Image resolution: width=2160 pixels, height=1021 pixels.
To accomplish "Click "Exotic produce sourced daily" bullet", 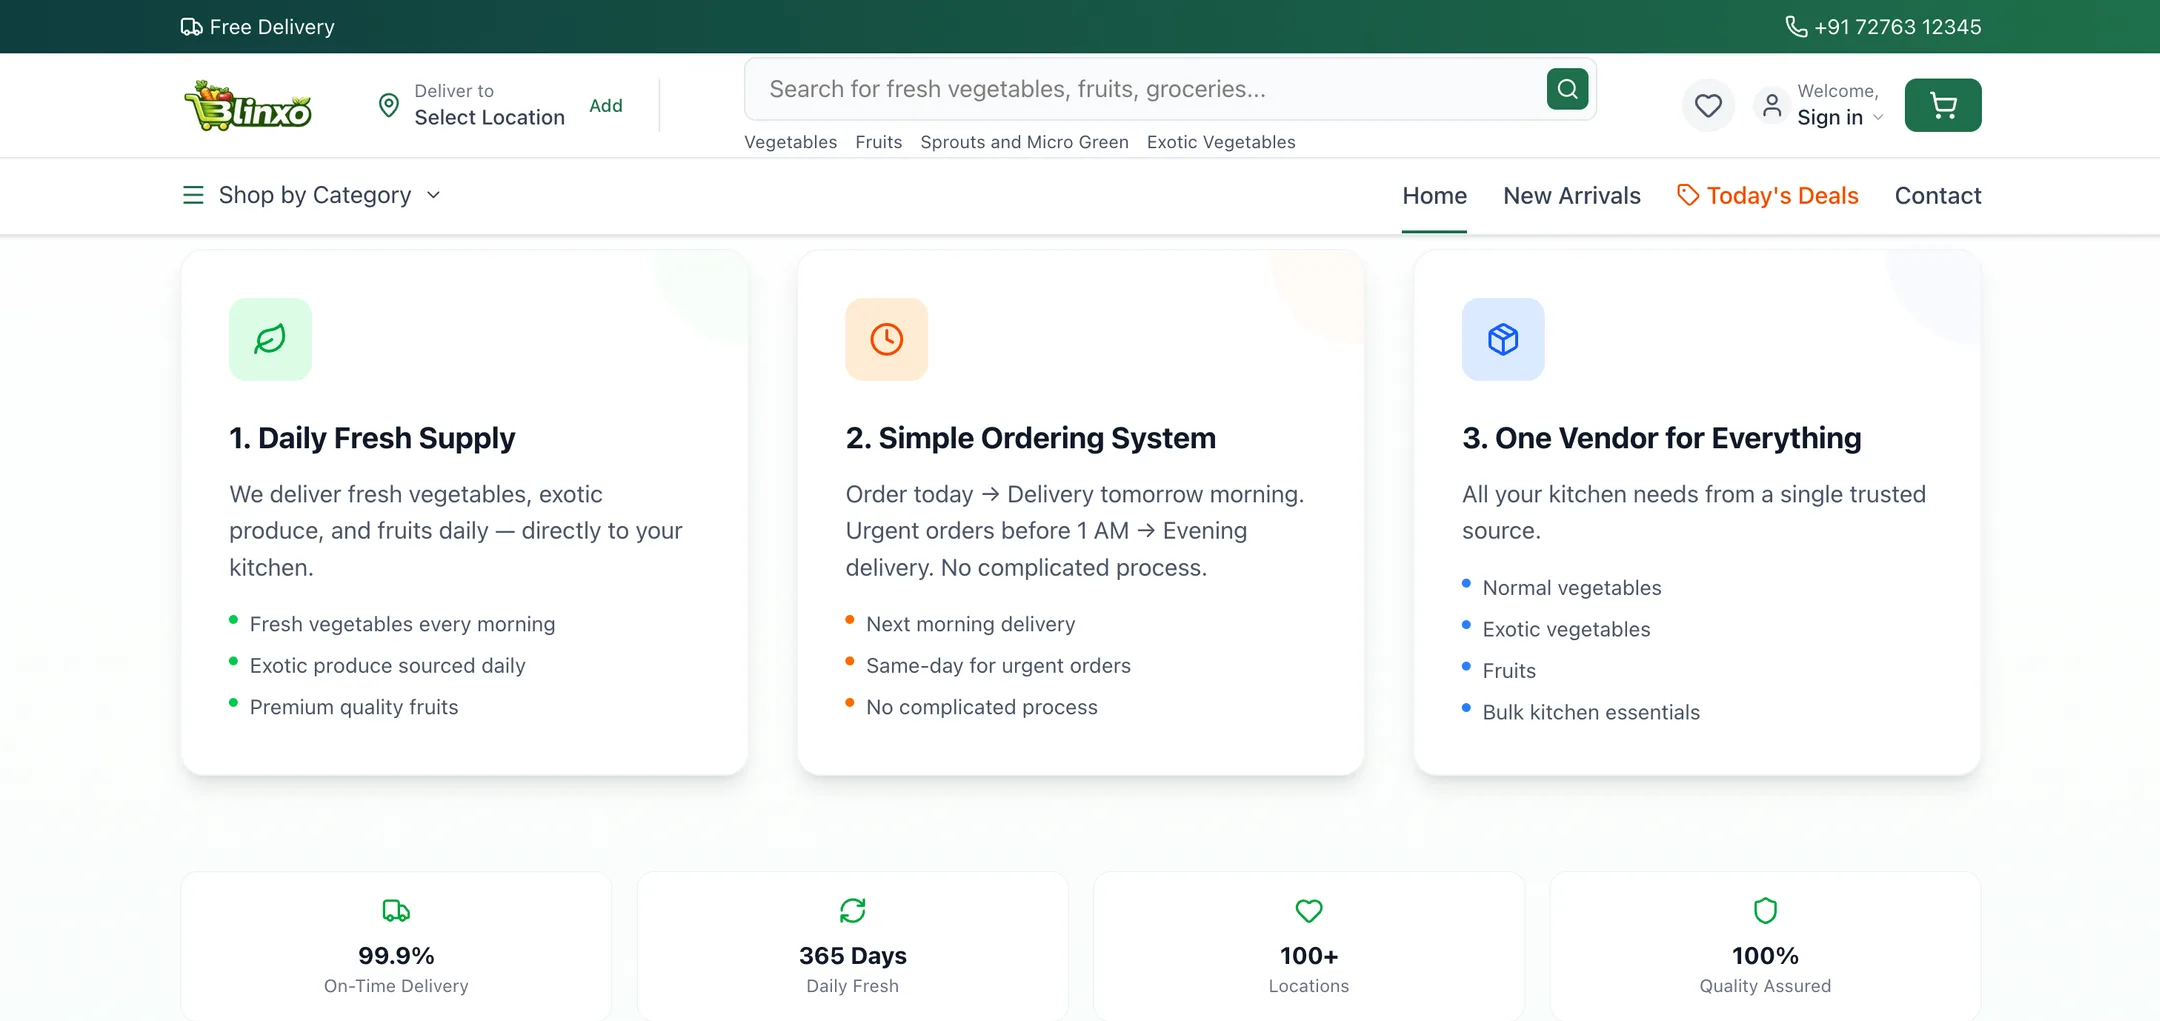I will tap(387, 666).
